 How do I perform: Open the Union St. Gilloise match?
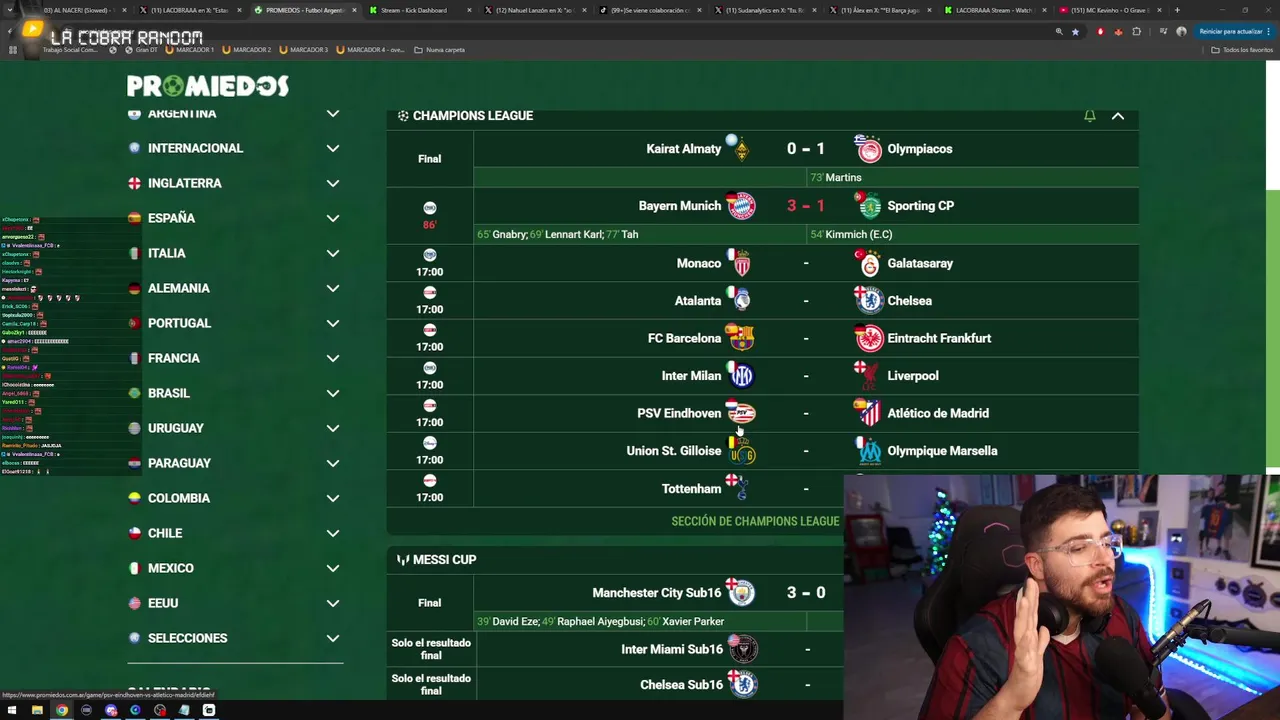(x=762, y=451)
